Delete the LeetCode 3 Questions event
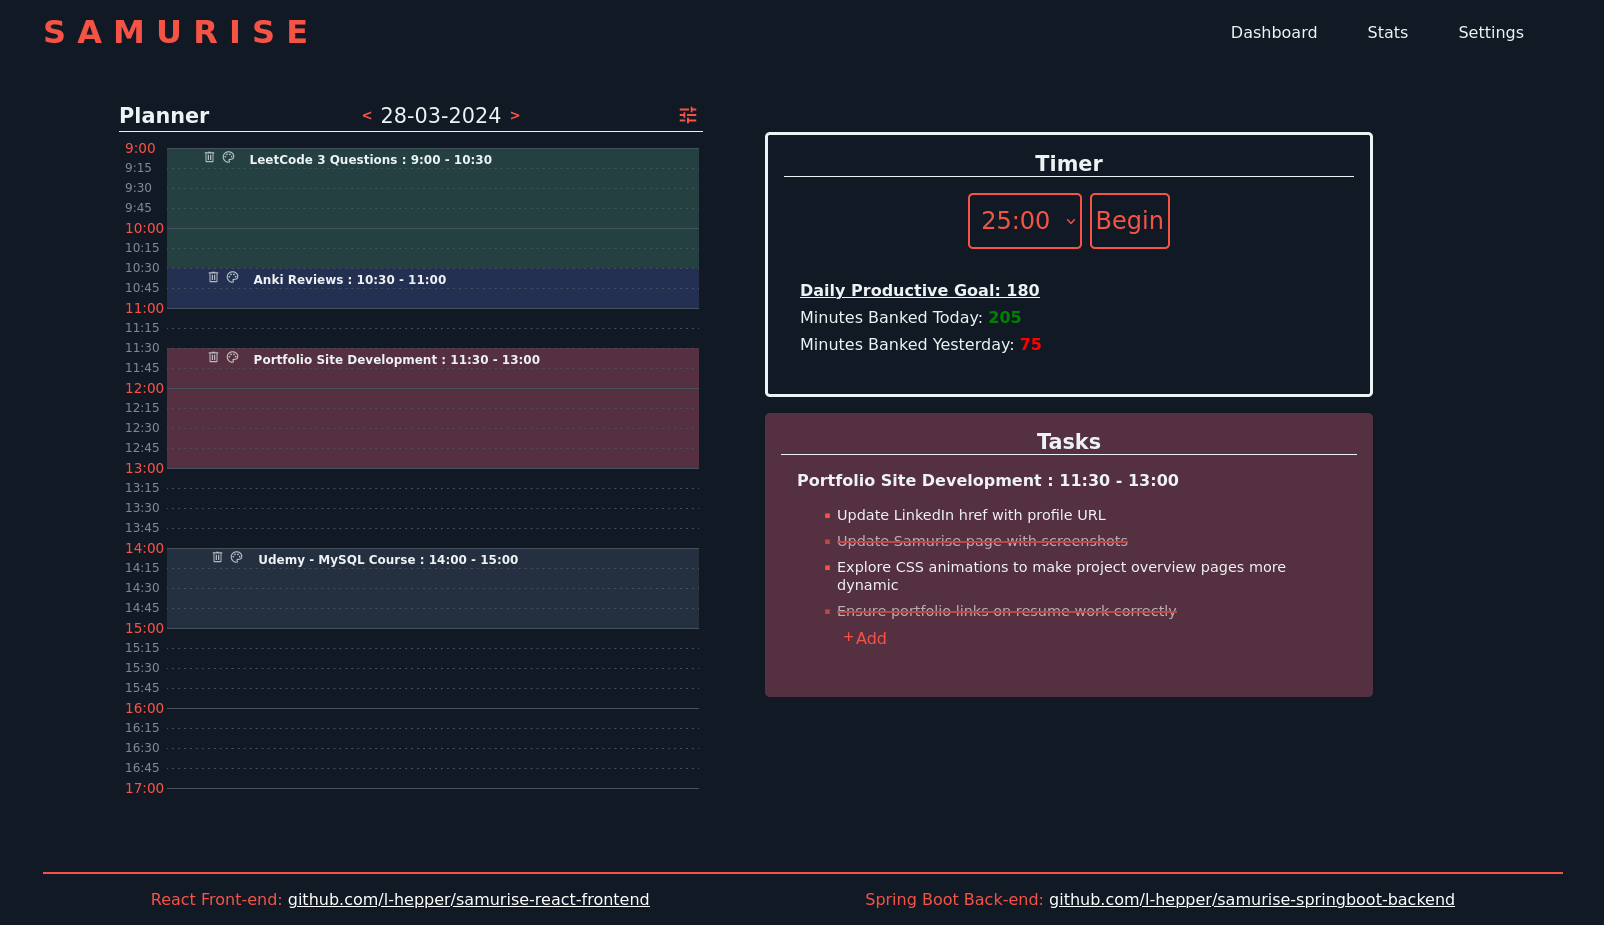 coord(210,156)
